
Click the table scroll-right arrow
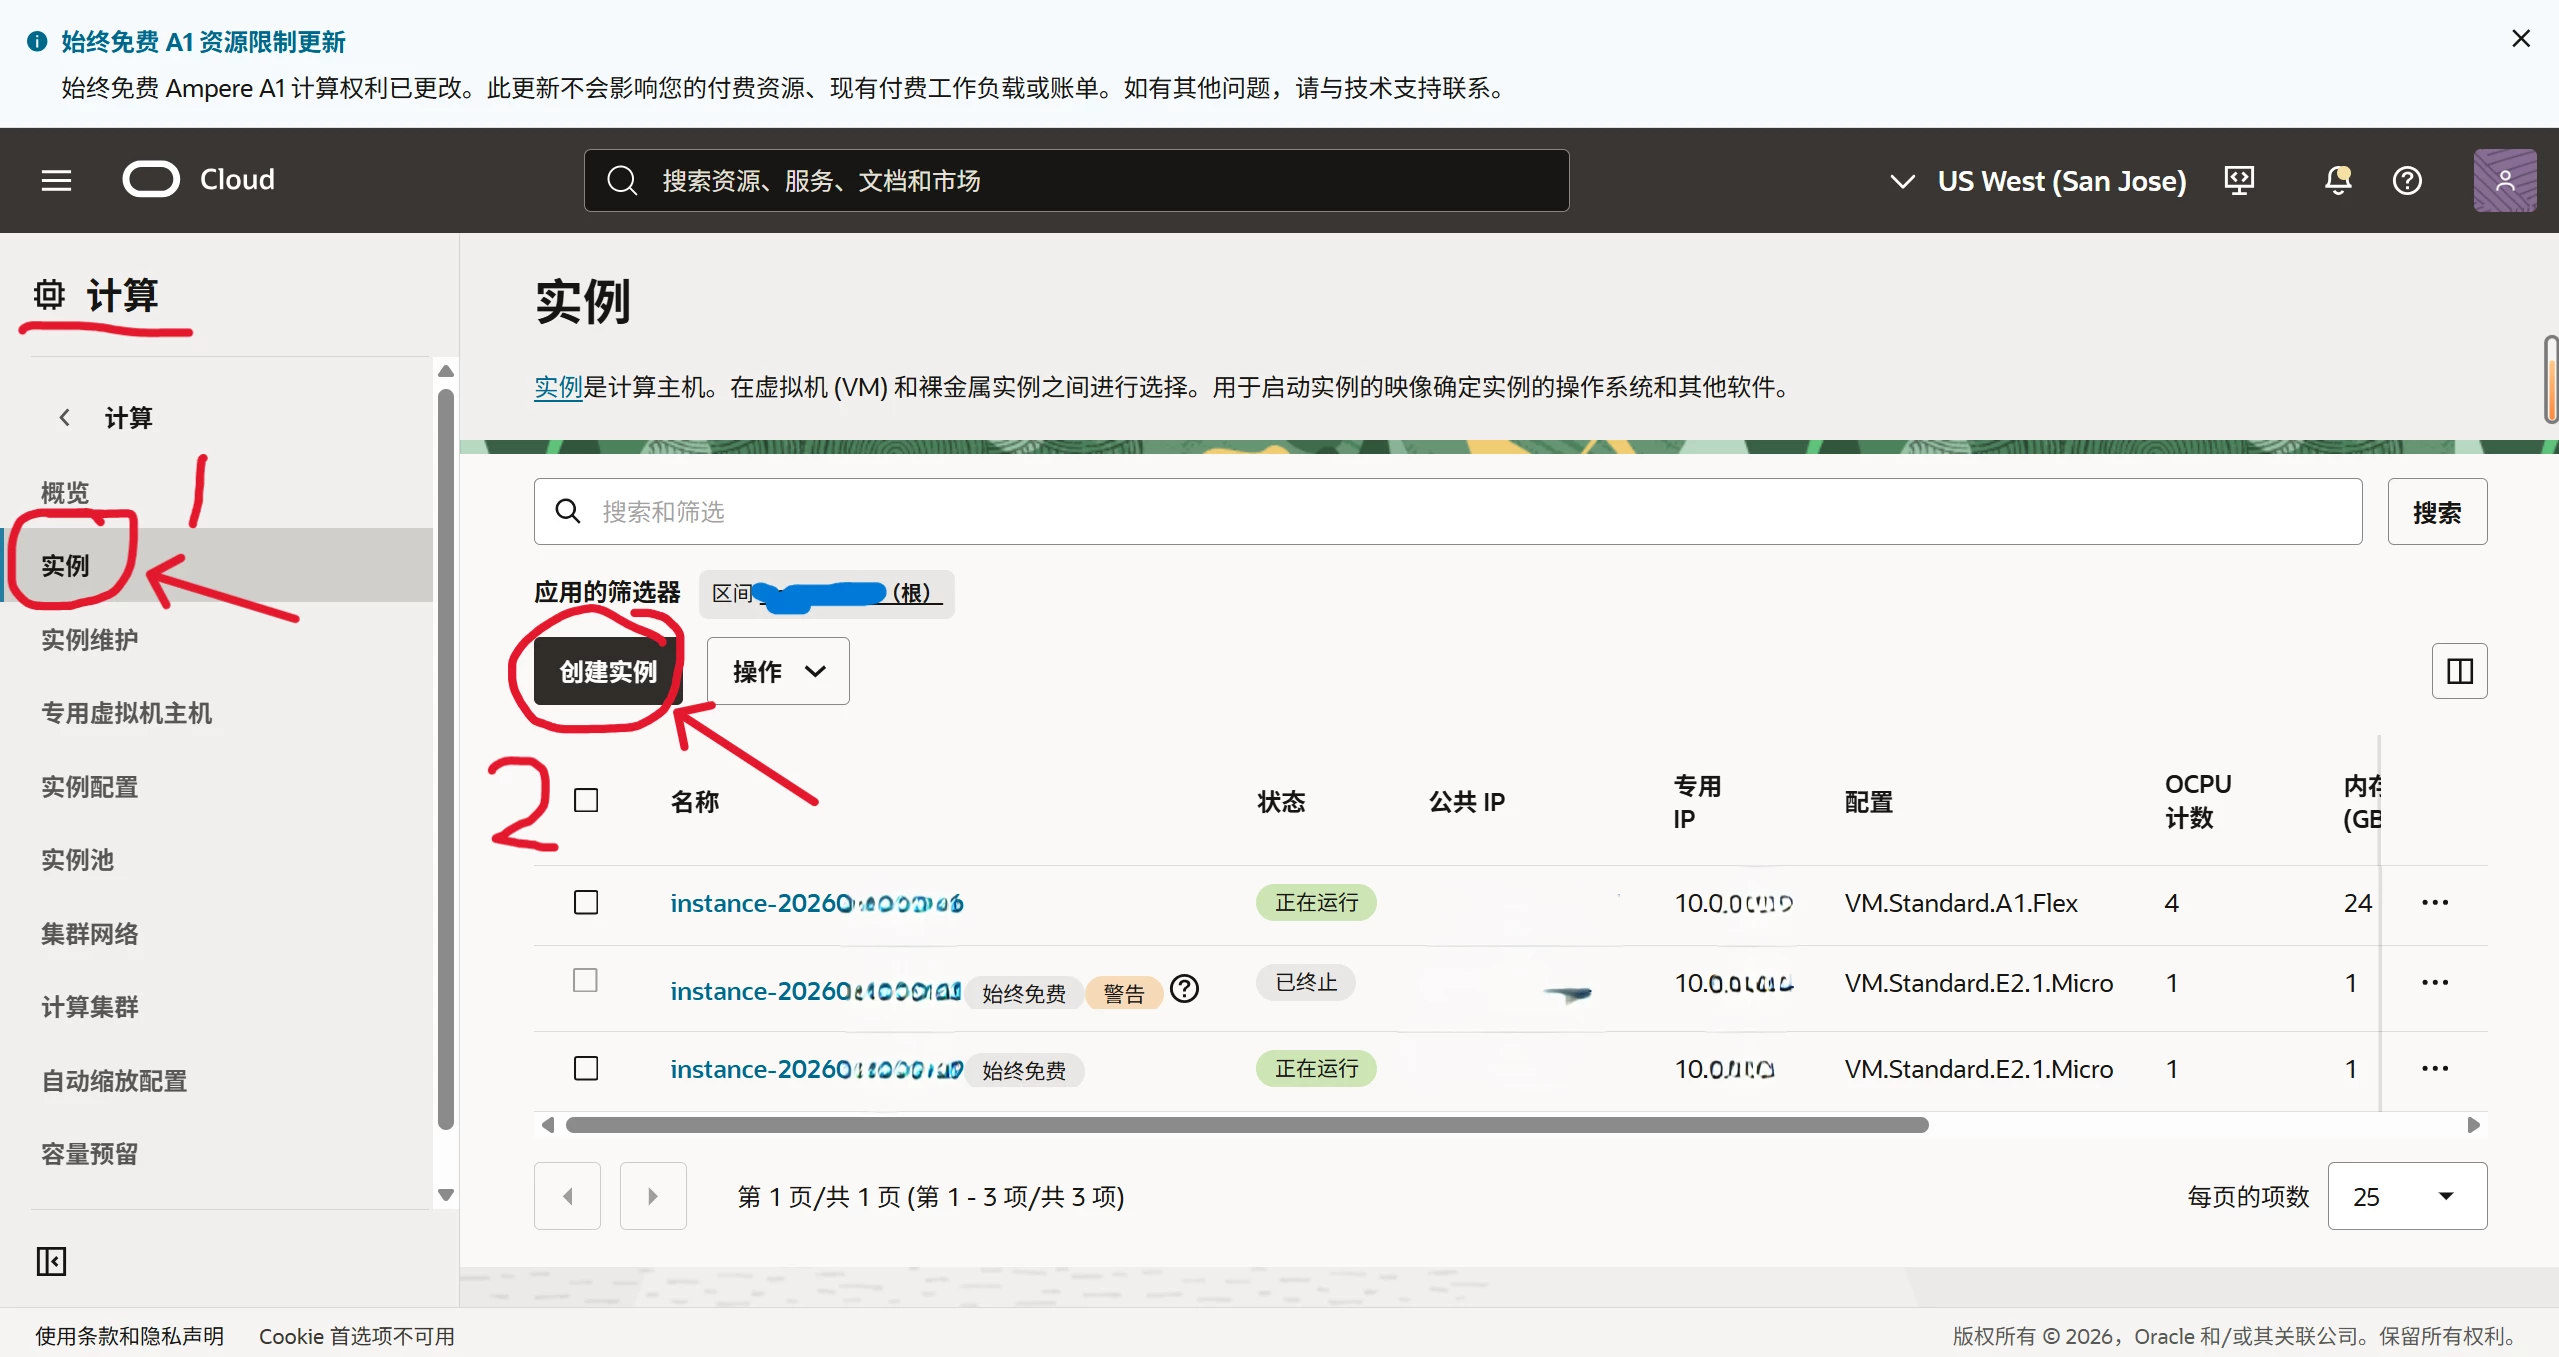pyautogui.click(x=2474, y=1125)
